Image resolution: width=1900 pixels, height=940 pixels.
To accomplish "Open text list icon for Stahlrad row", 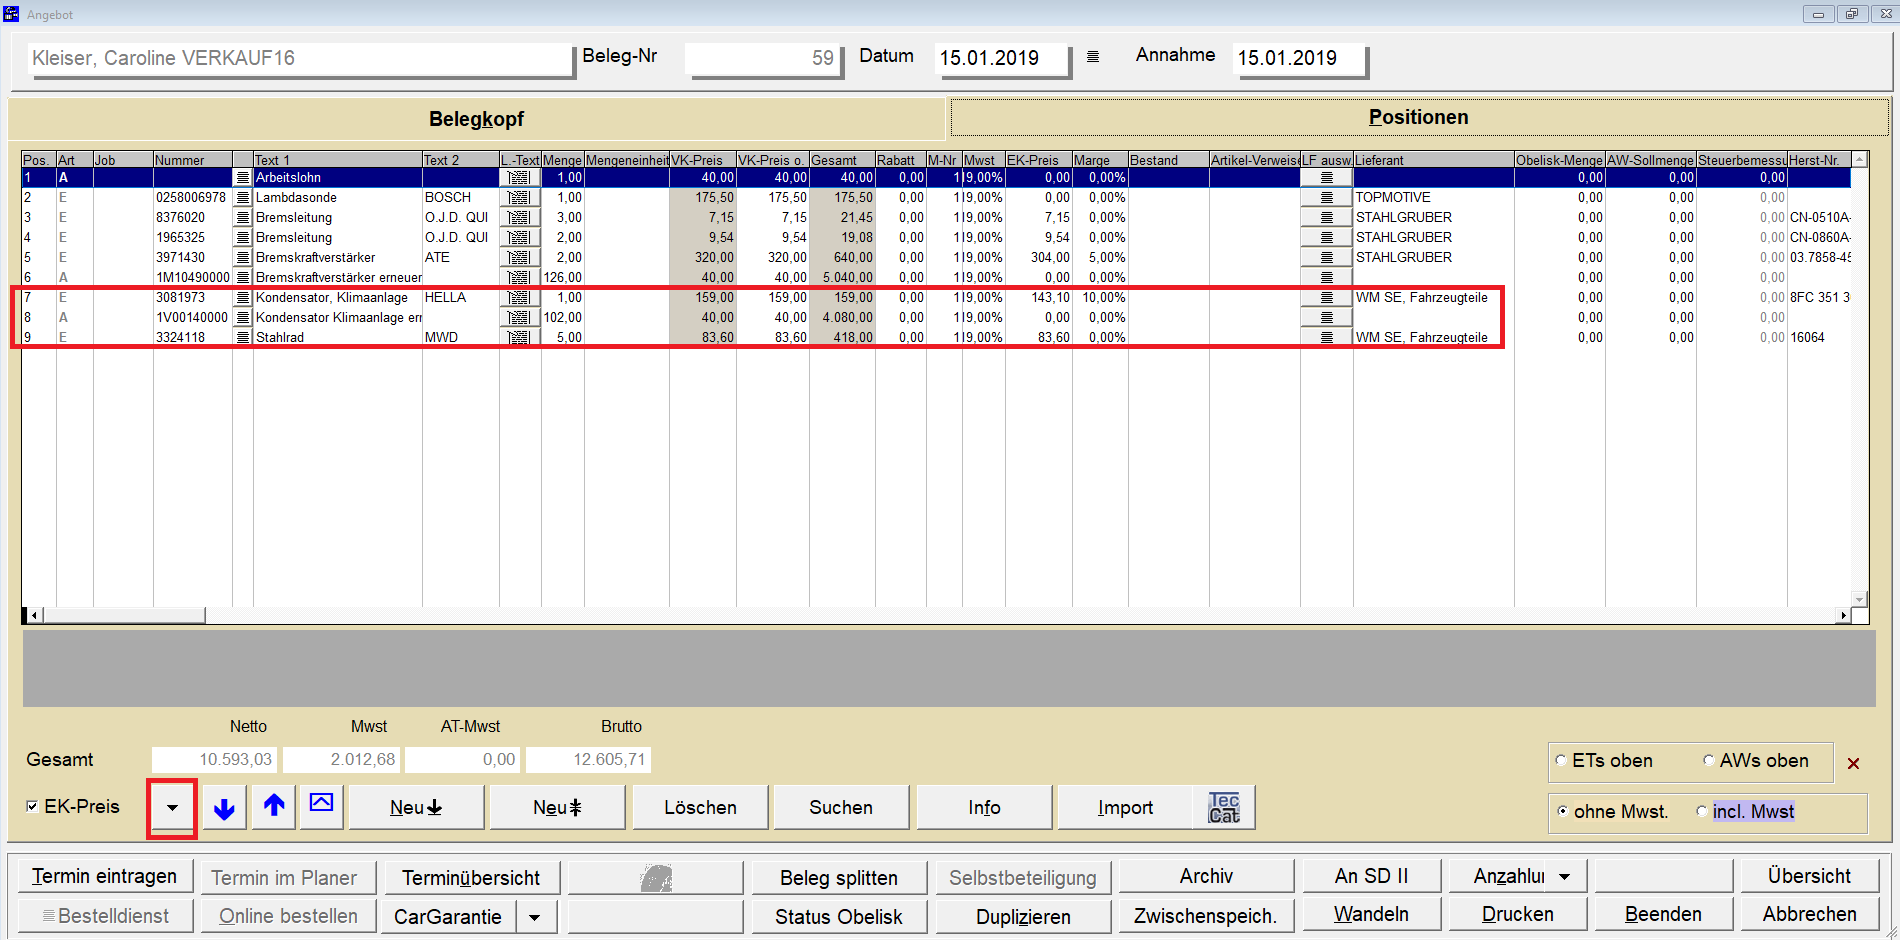I will (242, 338).
